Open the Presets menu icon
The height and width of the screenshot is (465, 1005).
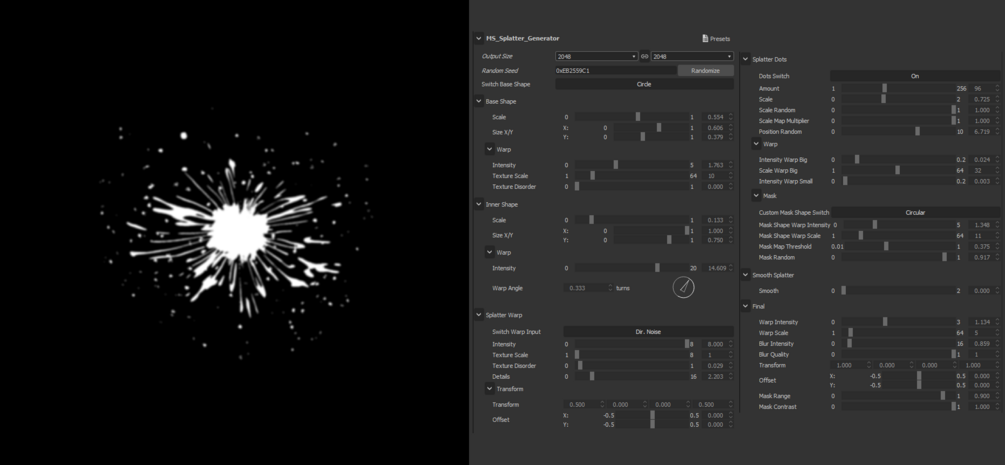point(705,38)
